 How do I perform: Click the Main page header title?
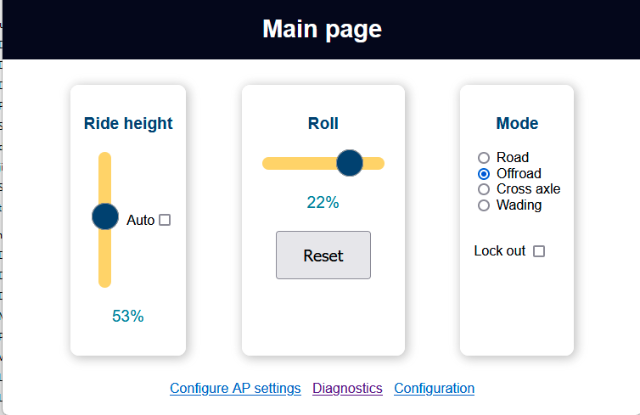(x=322, y=29)
